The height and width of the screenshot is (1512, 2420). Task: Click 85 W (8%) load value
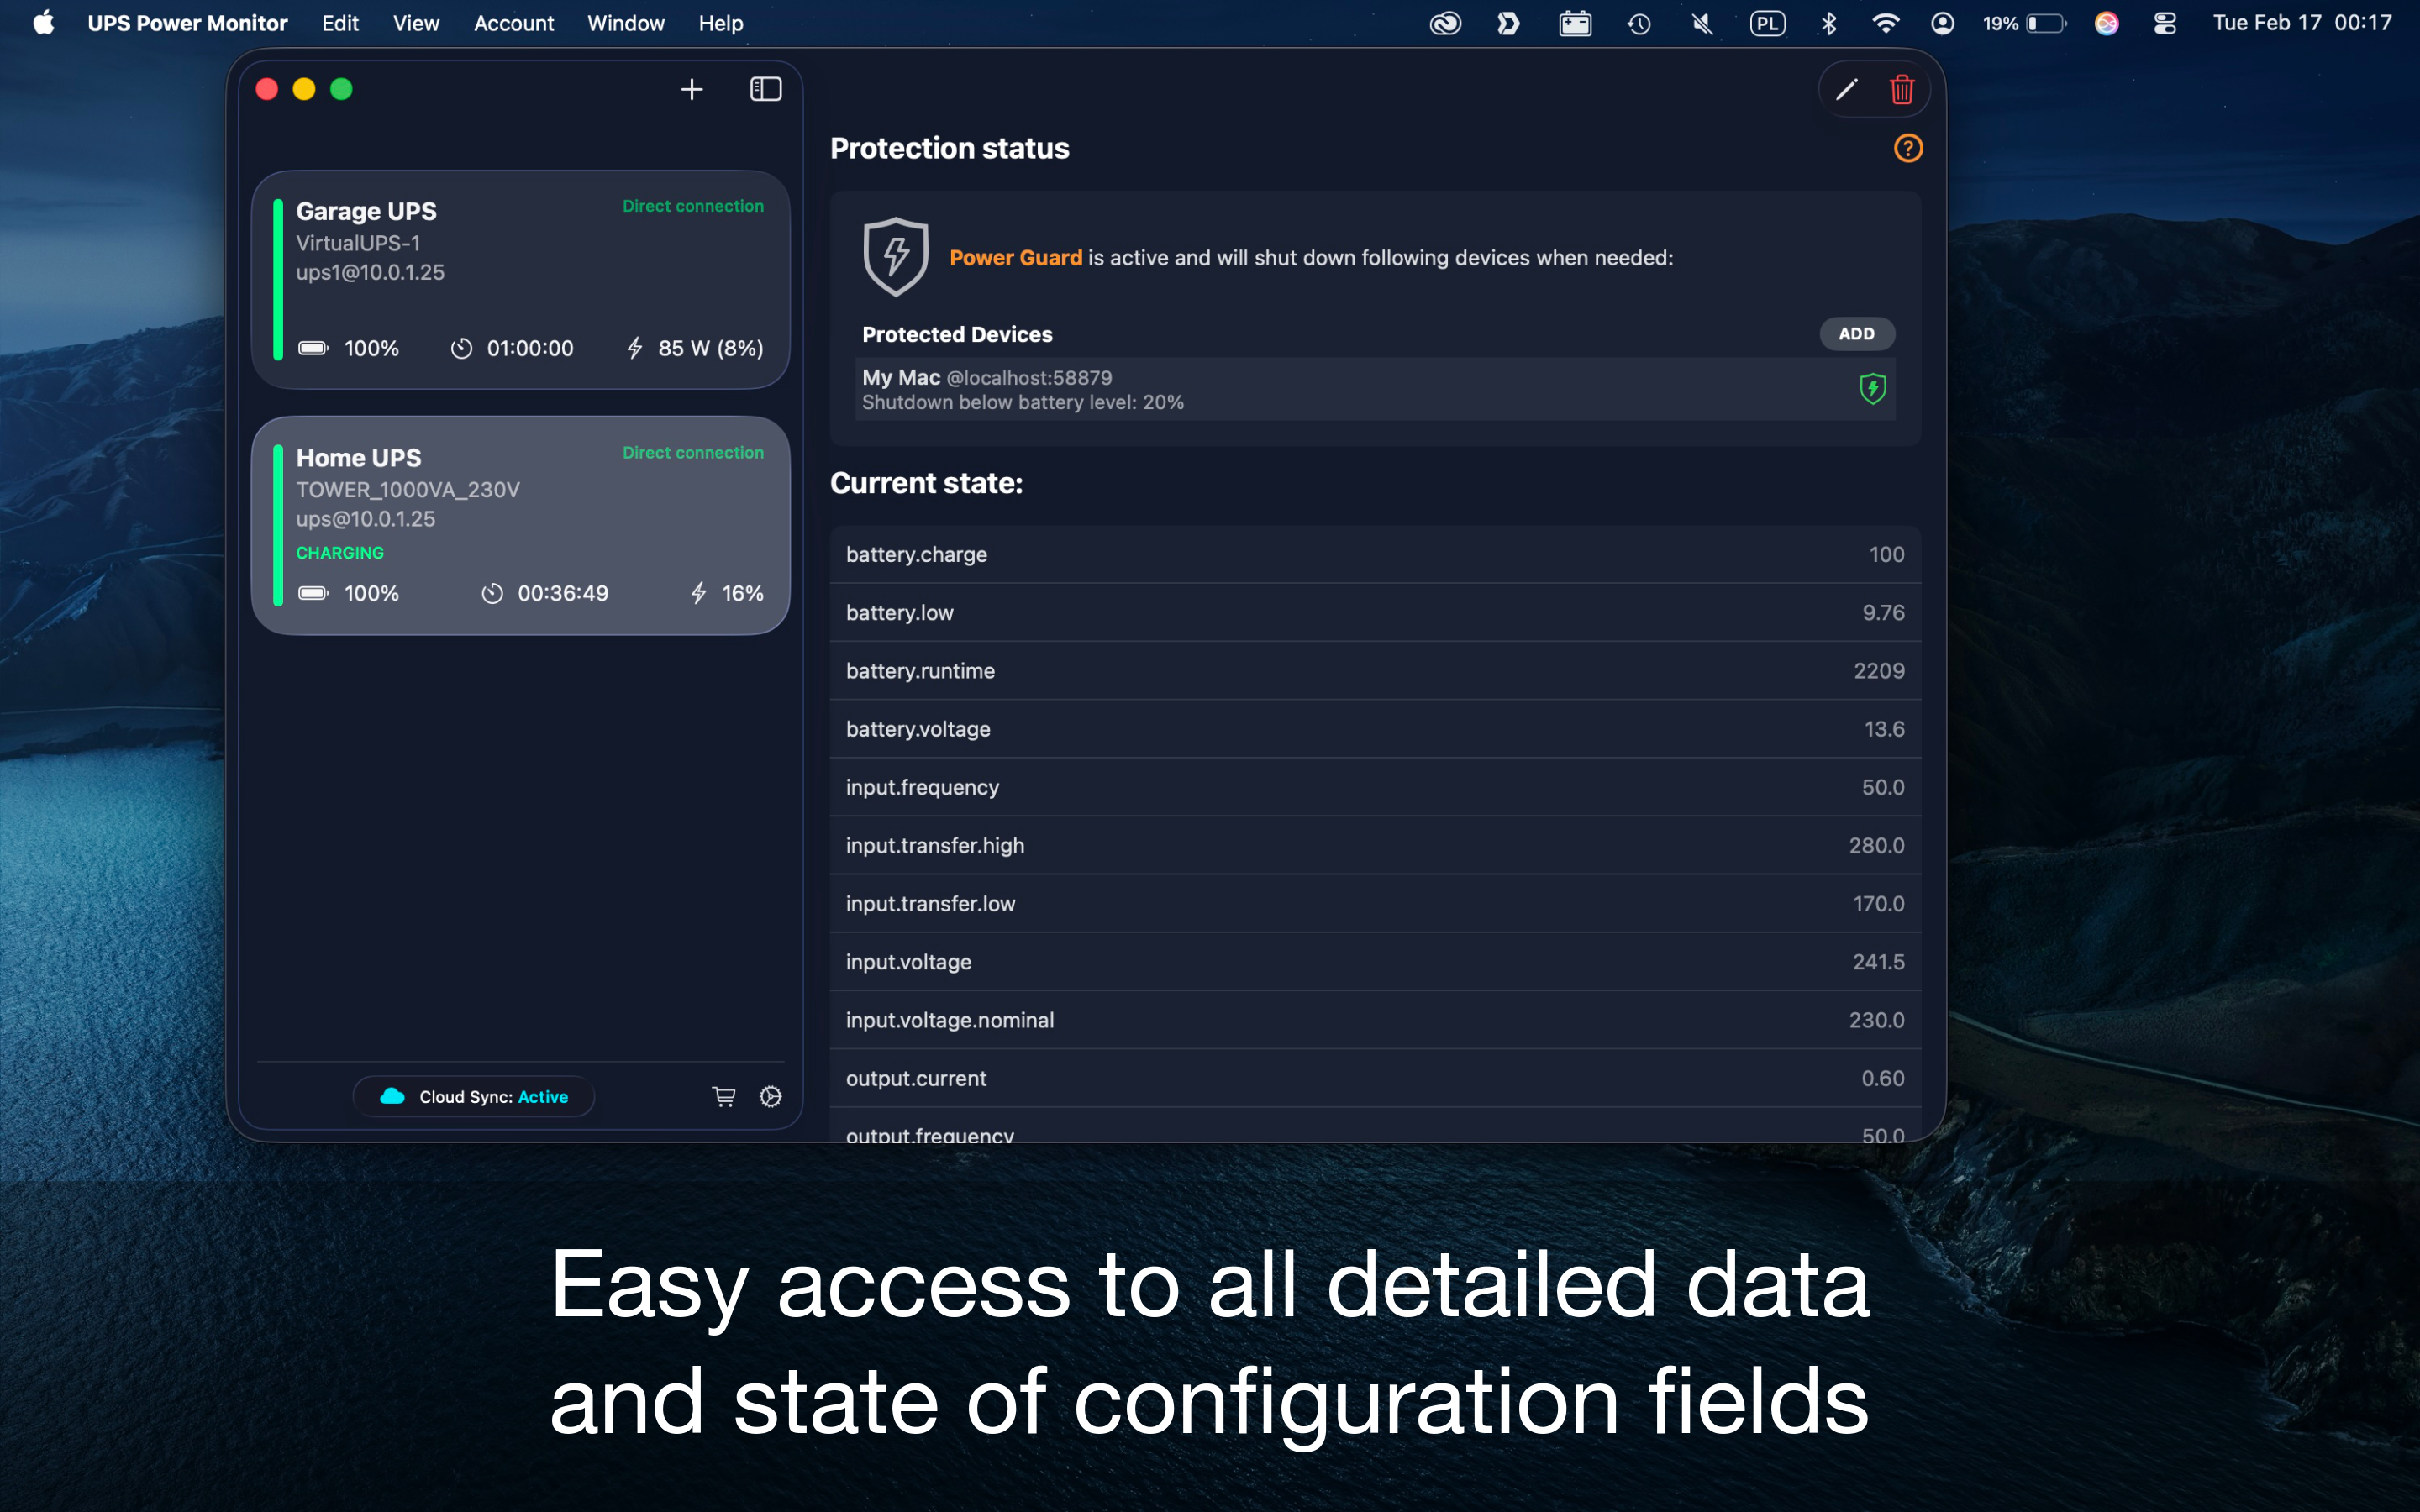click(x=711, y=348)
